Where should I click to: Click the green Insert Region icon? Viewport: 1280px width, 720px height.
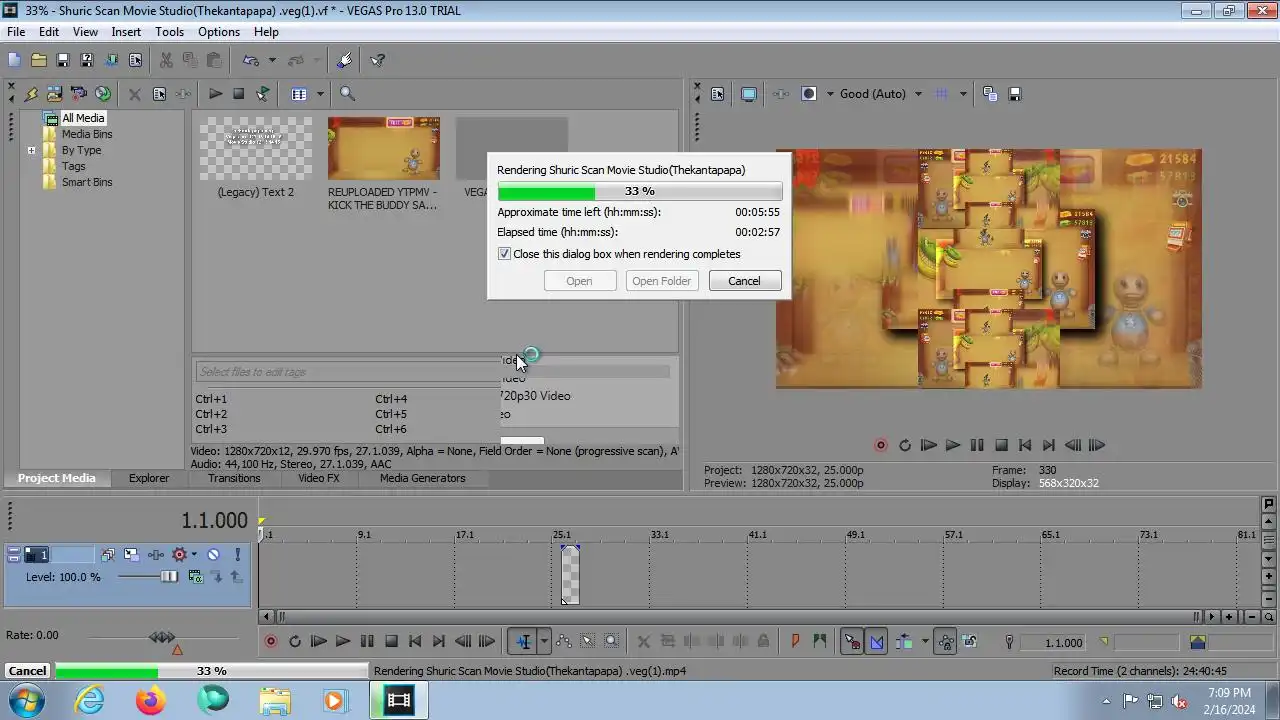click(820, 642)
